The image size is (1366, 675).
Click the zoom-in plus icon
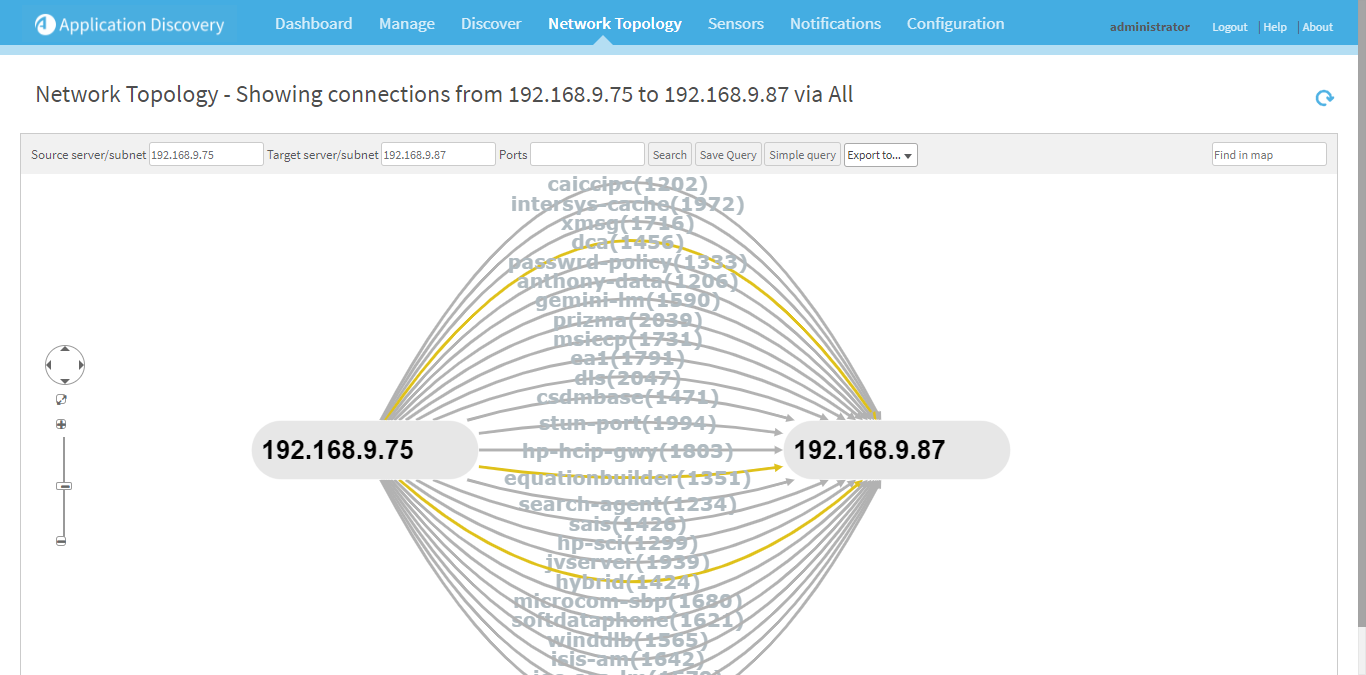point(61,423)
